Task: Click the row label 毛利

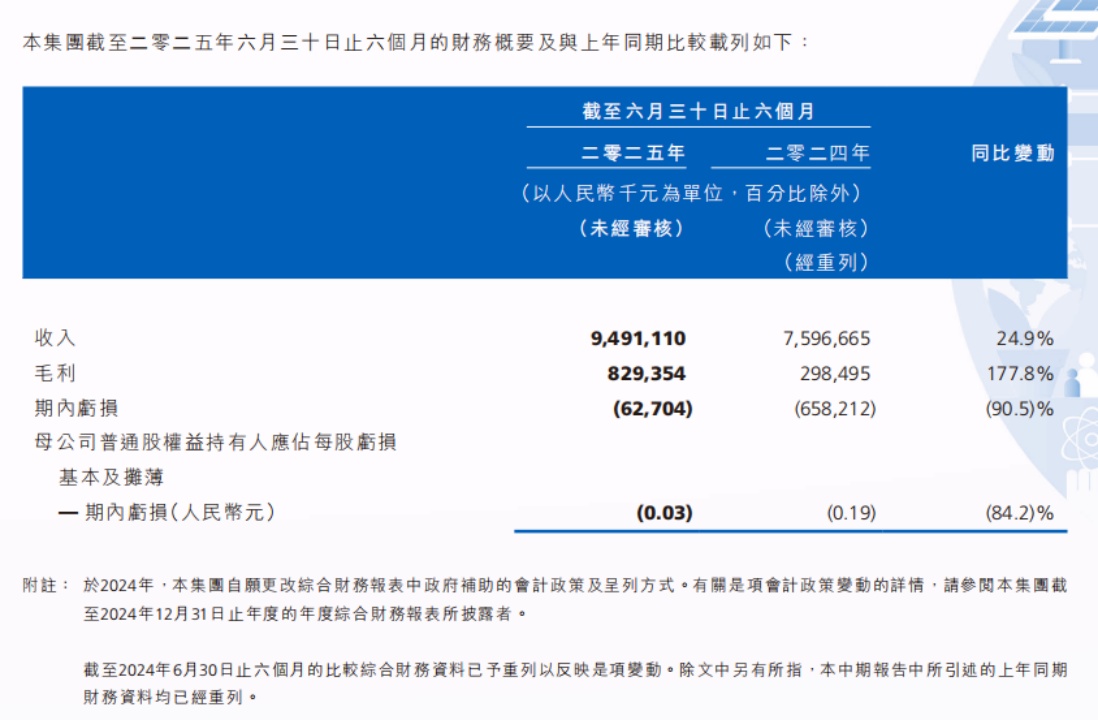Action: [x=55, y=373]
